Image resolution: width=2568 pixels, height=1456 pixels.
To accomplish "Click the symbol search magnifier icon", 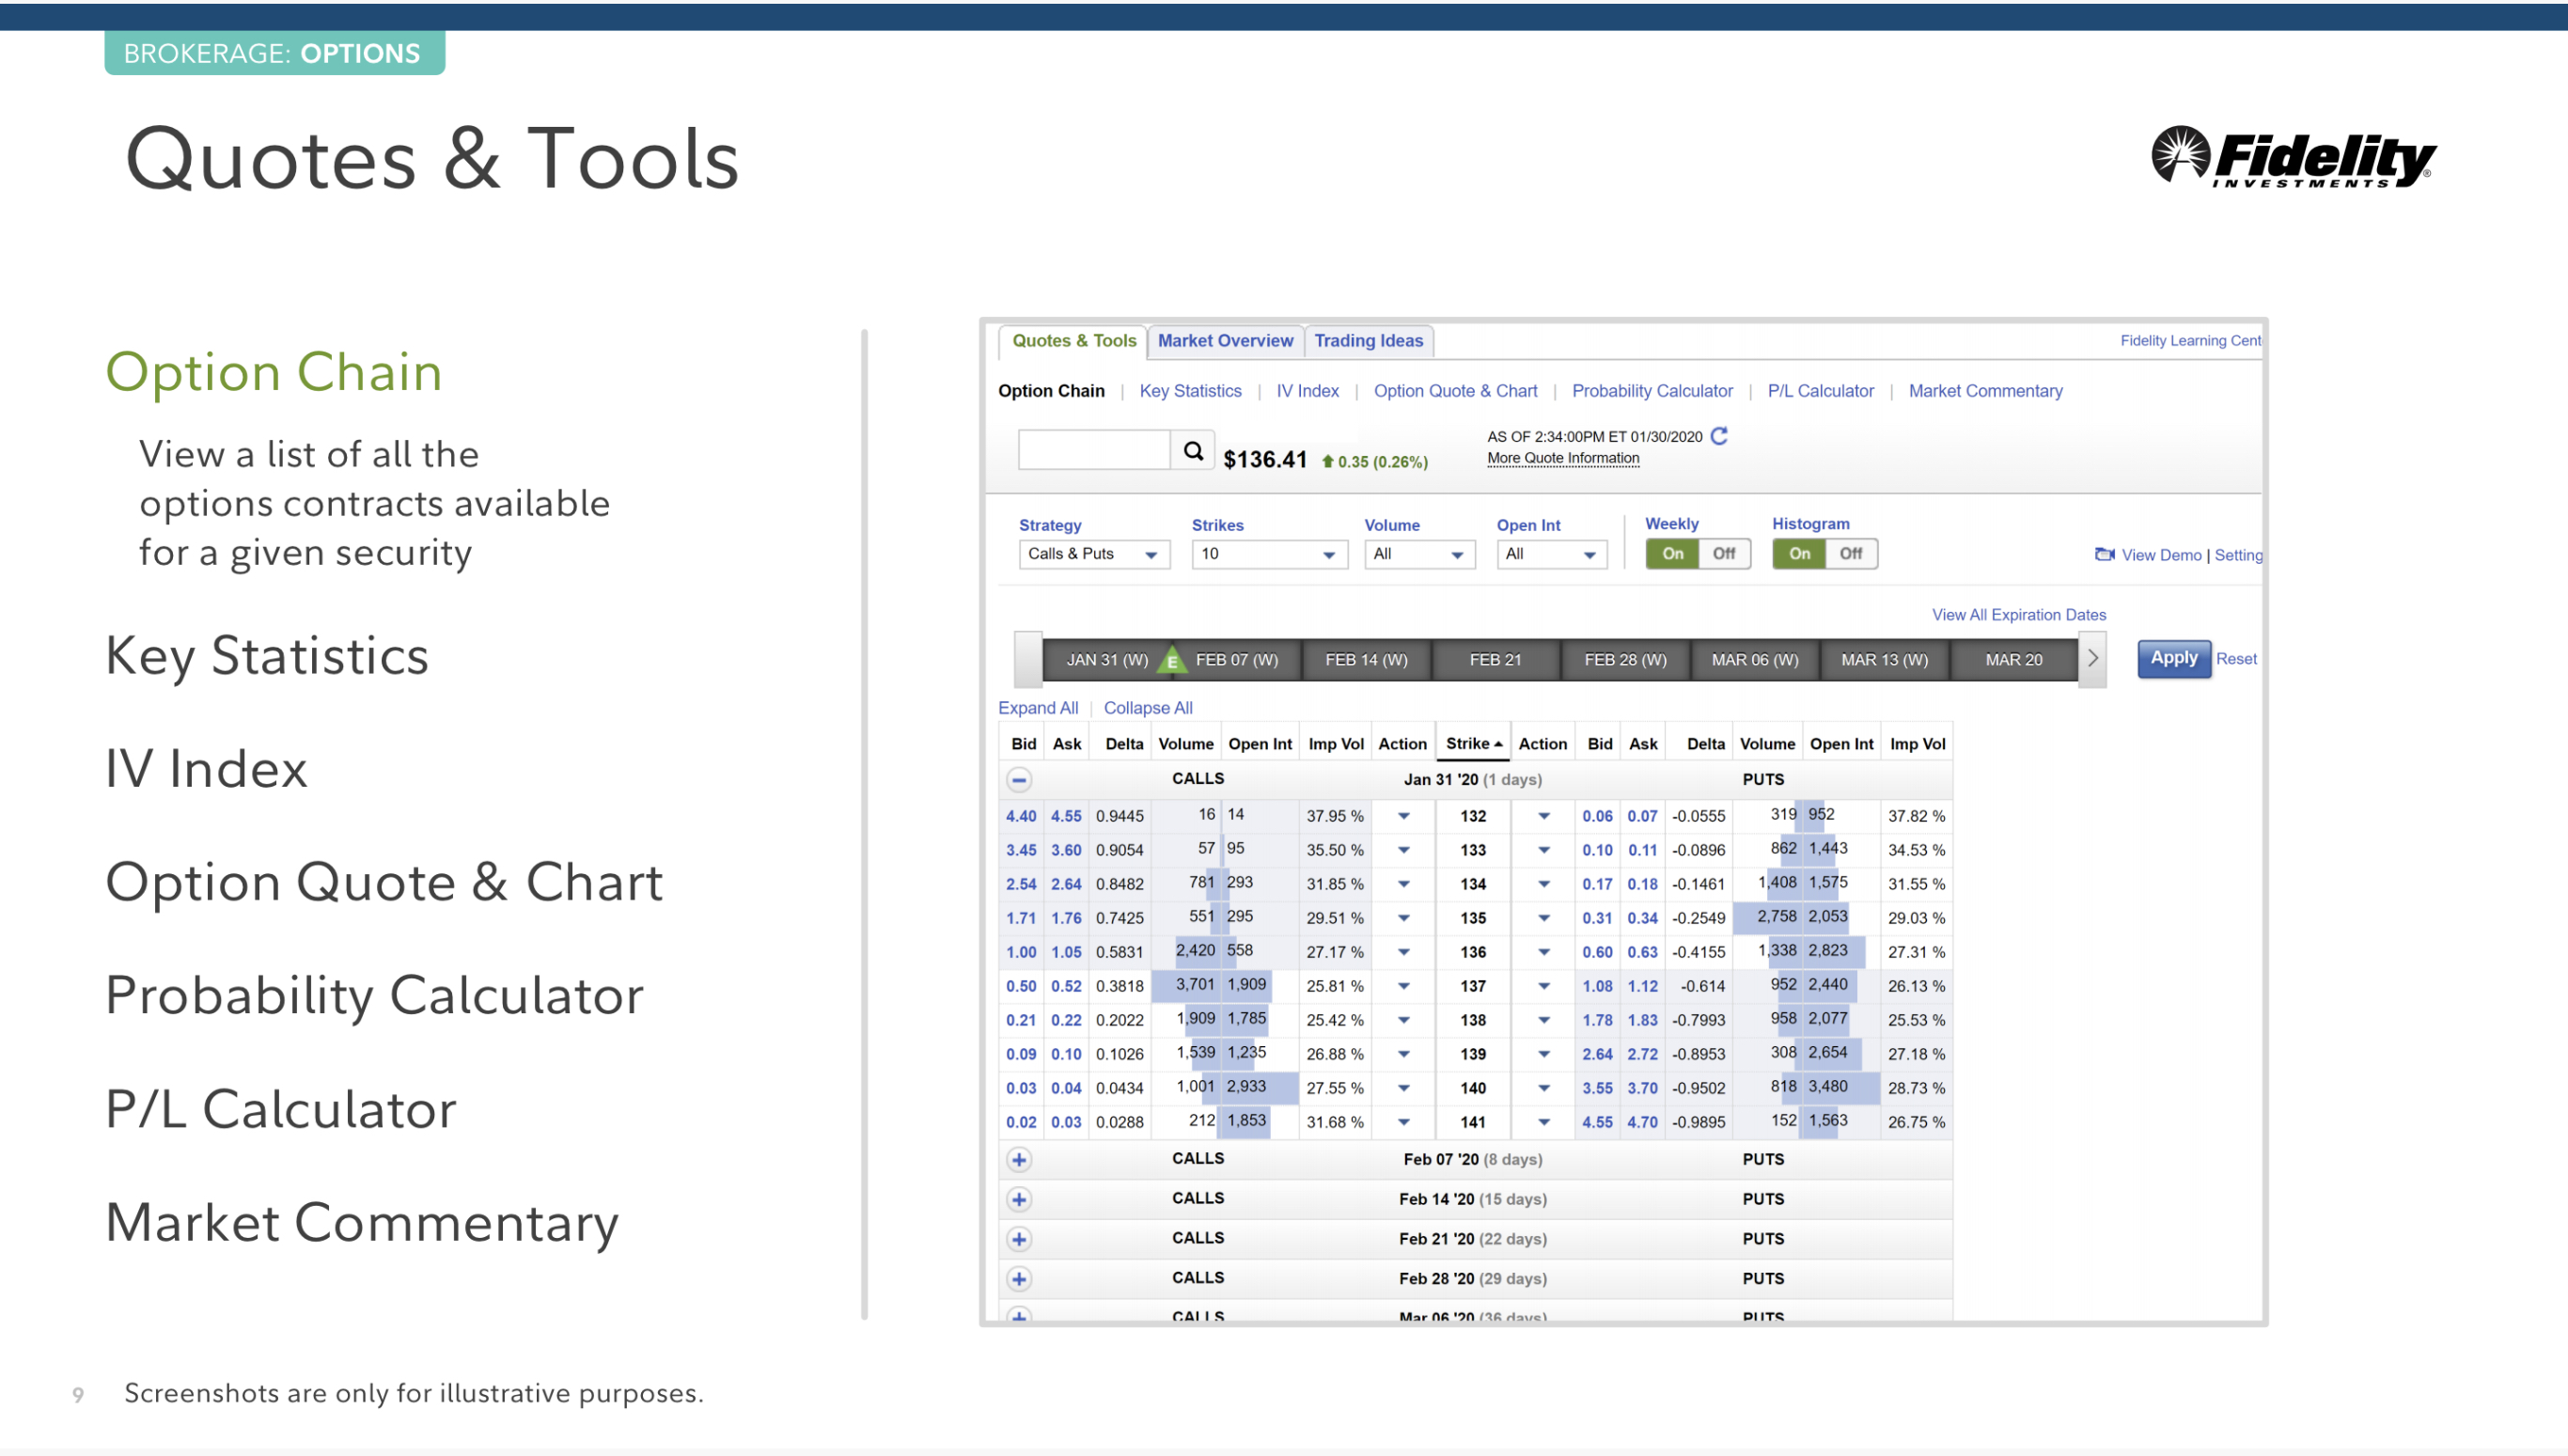I will 1192,451.
